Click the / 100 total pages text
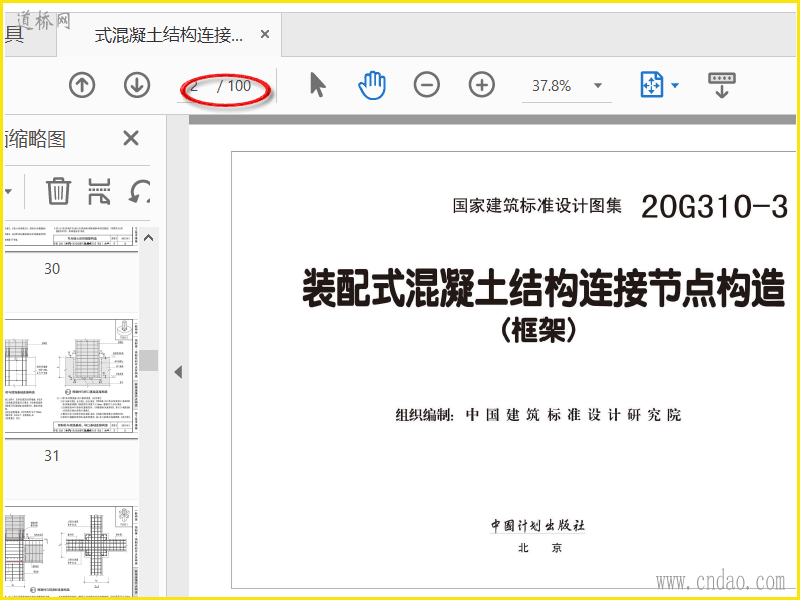Image resolution: width=800 pixels, height=600 pixels. tap(234, 86)
